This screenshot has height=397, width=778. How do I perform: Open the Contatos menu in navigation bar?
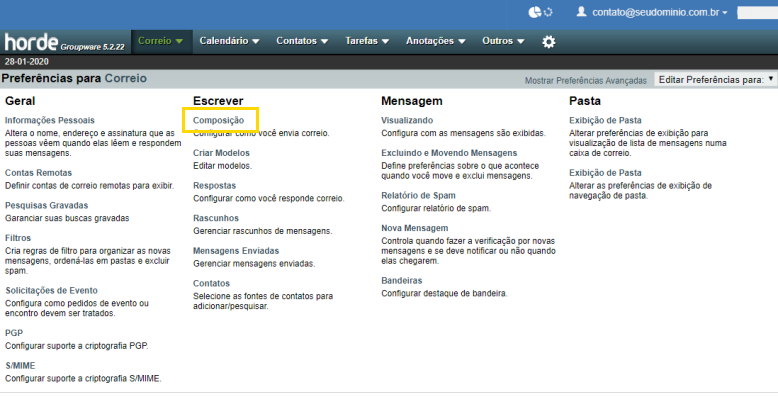click(x=302, y=41)
